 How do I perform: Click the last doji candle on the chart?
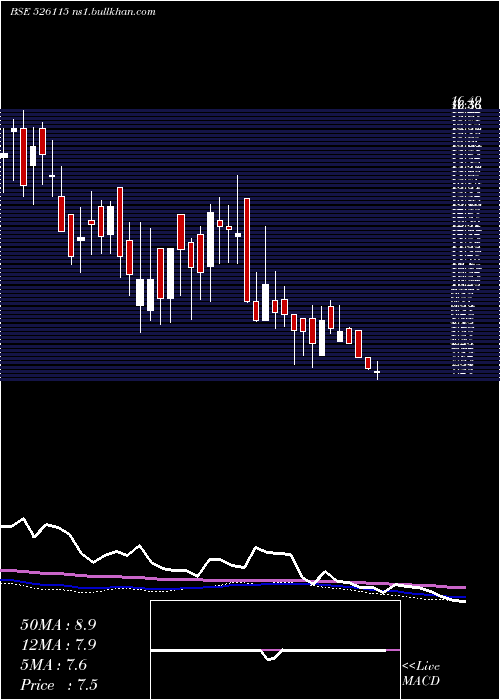click(377, 371)
